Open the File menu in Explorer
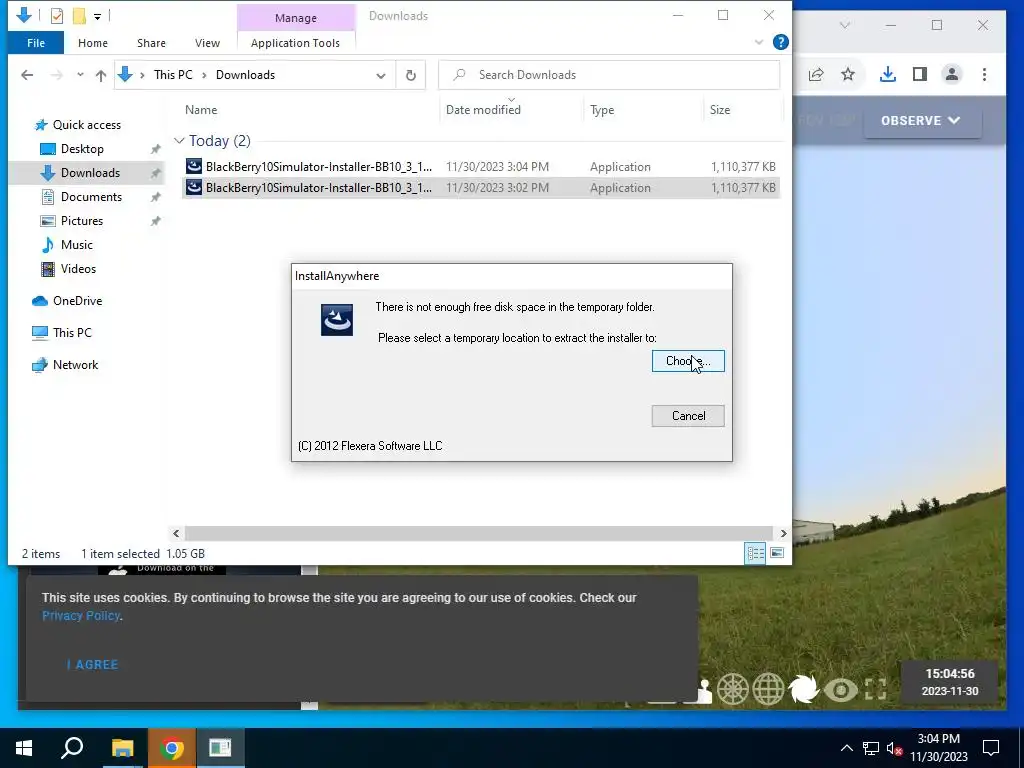 pos(36,43)
